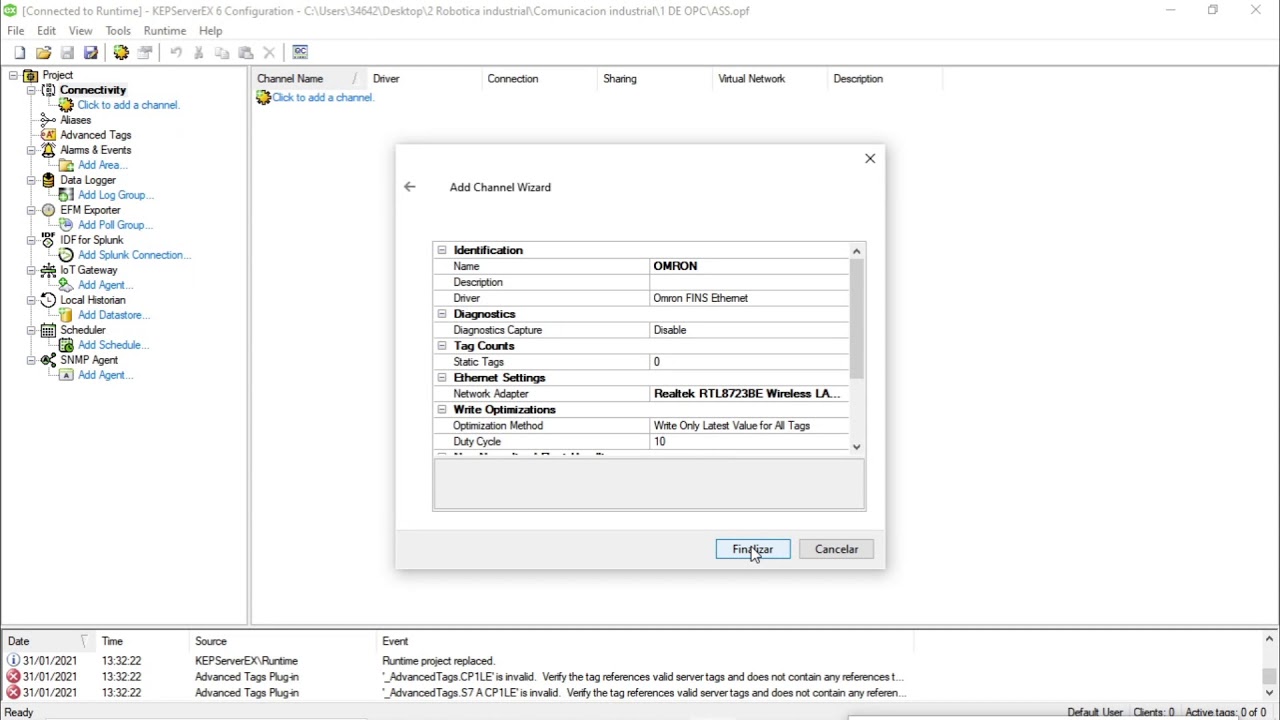Image resolution: width=1280 pixels, height=720 pixels.
Task: Click the Add Area... link
Action: point(103,165)
